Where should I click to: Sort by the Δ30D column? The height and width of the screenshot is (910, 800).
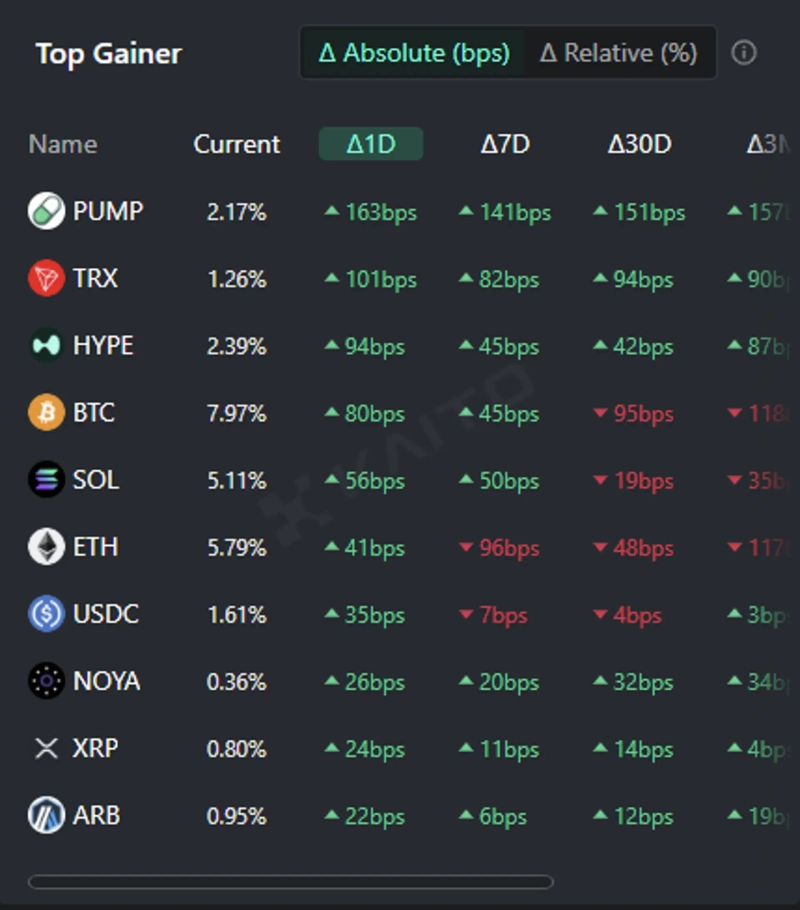tap(639, 144)
